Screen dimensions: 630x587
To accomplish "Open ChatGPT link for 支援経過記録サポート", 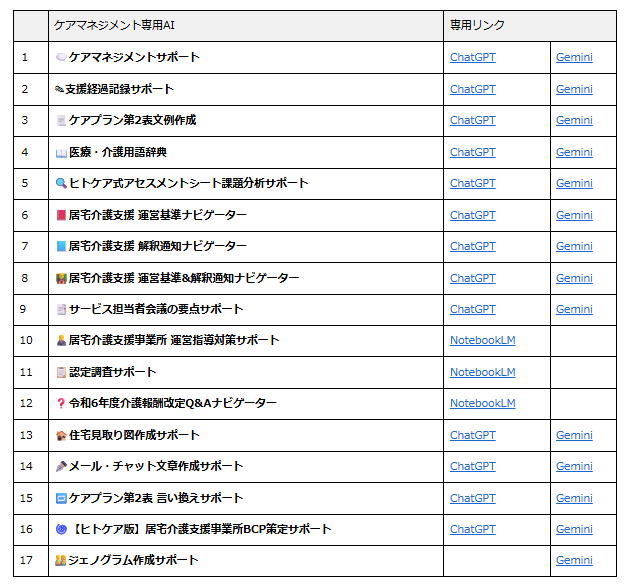I will 472,89.
